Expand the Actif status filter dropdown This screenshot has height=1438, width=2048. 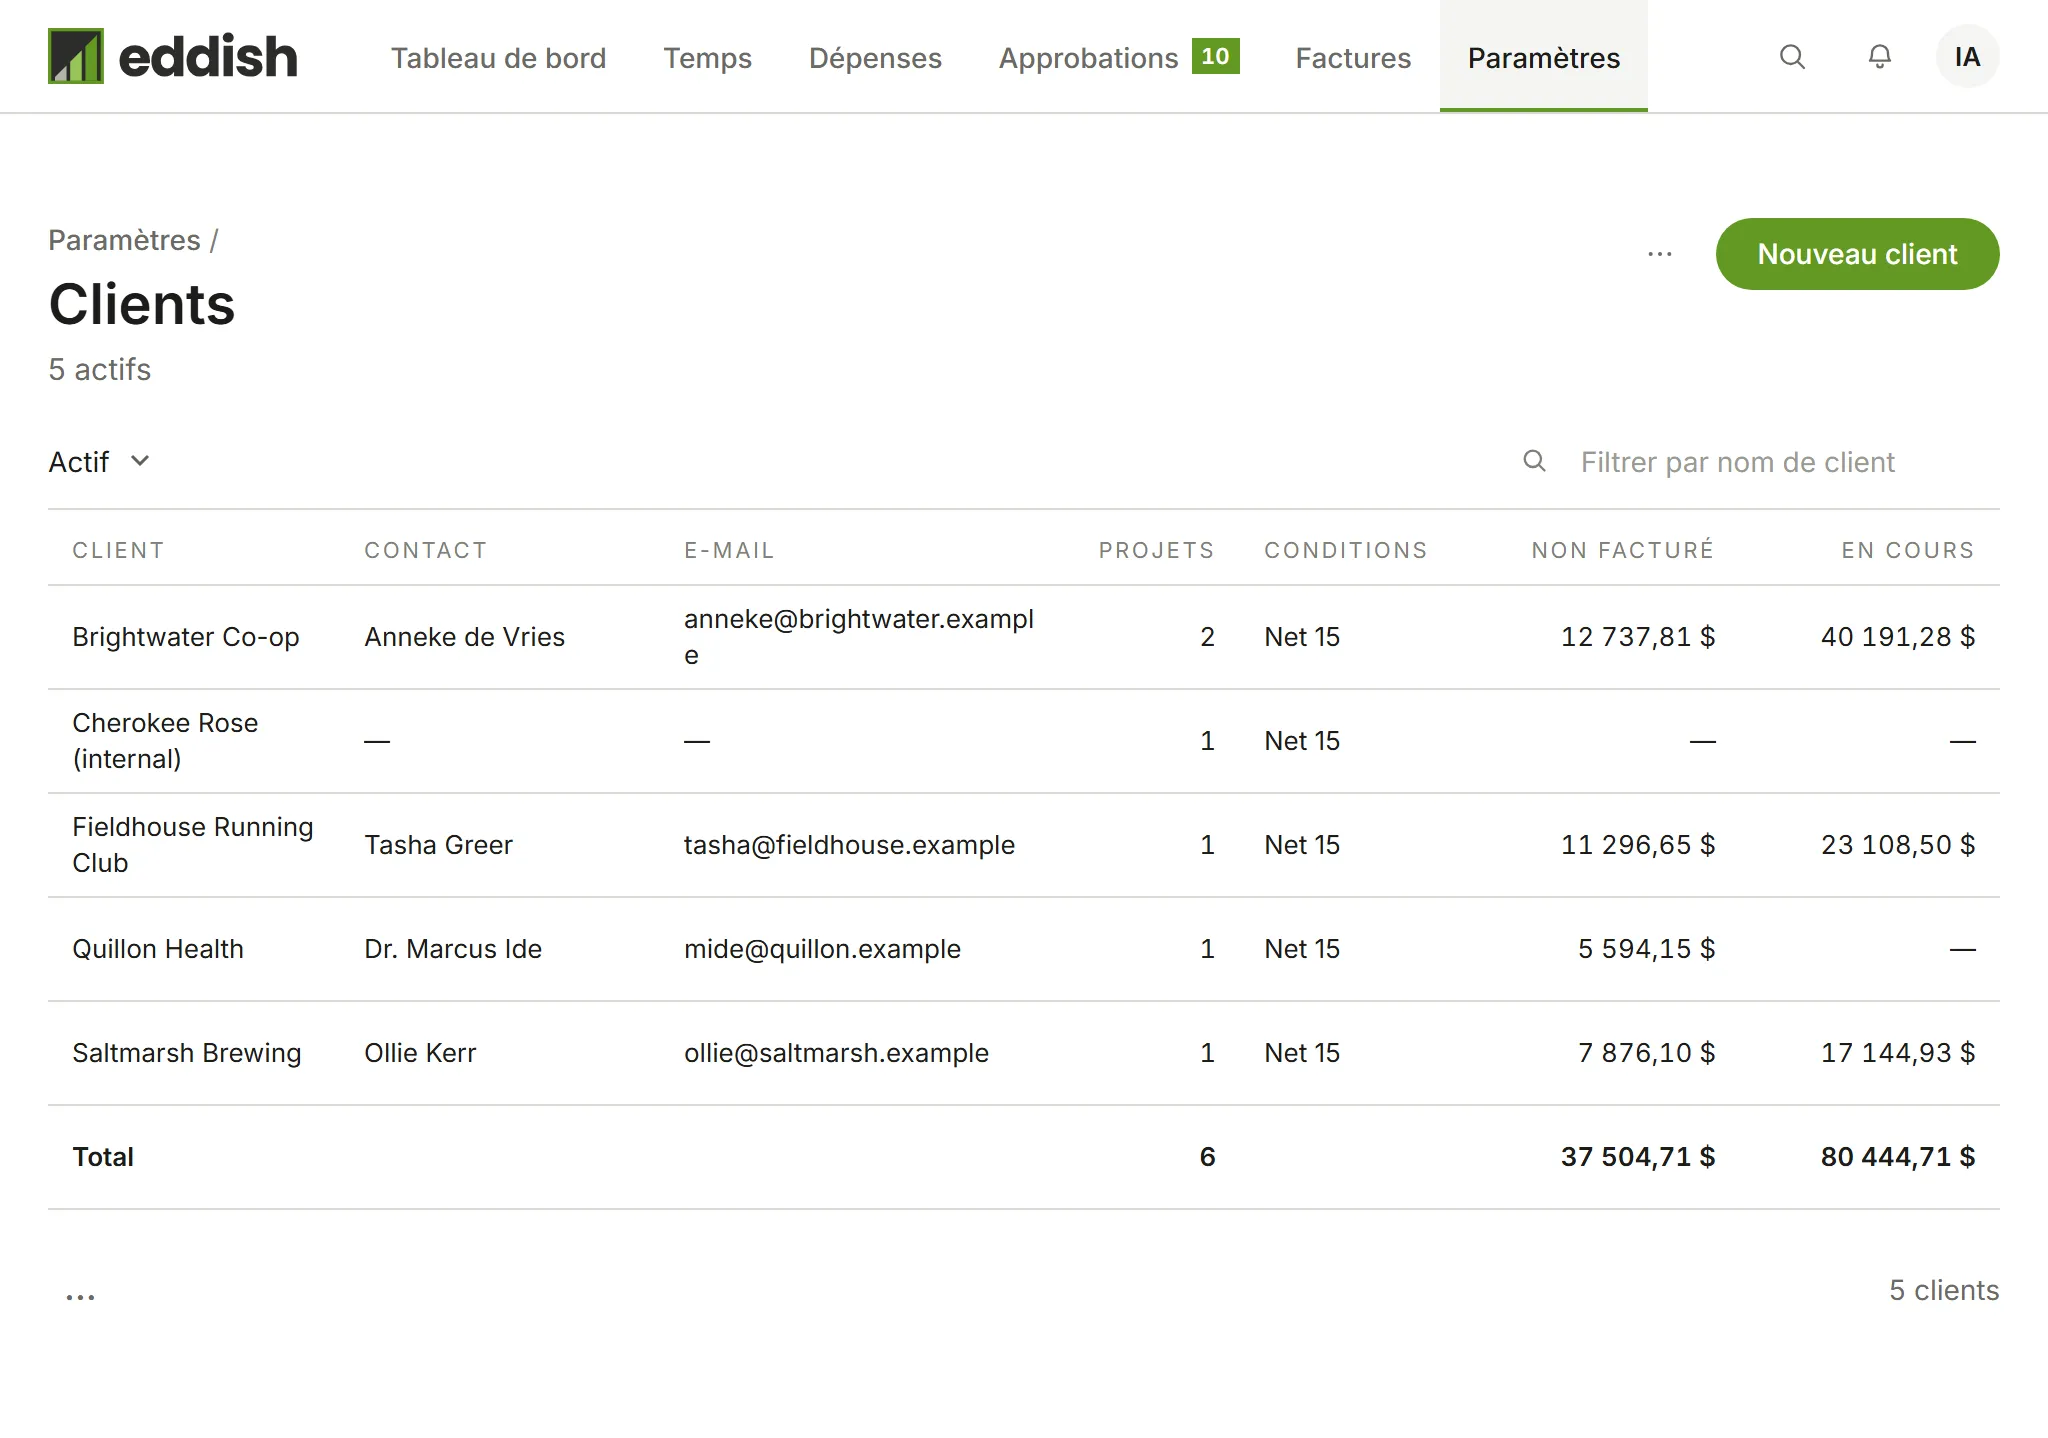point(100,462)
